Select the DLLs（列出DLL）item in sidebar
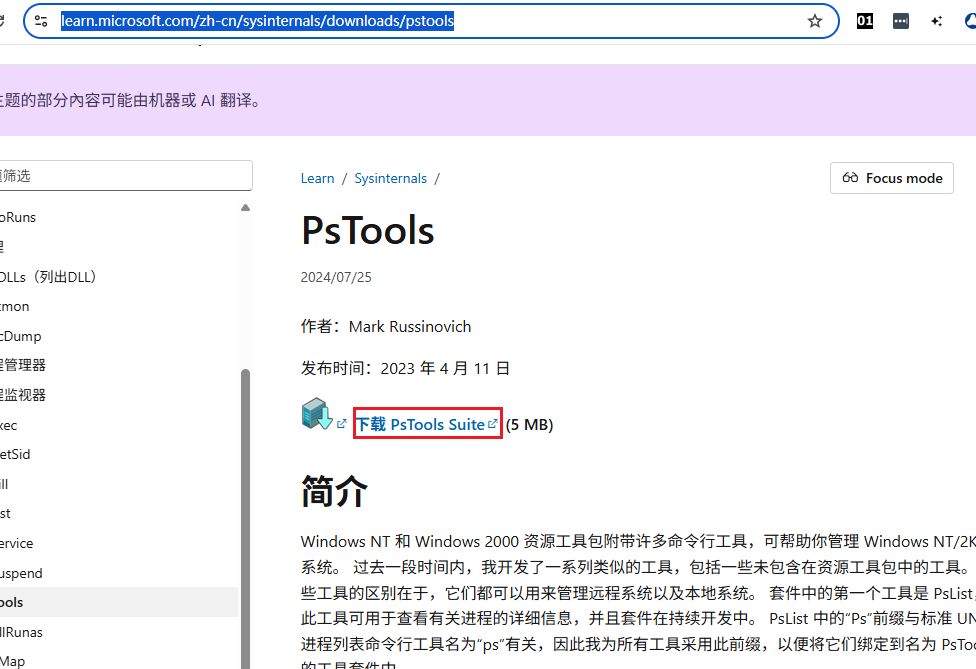 48,277
